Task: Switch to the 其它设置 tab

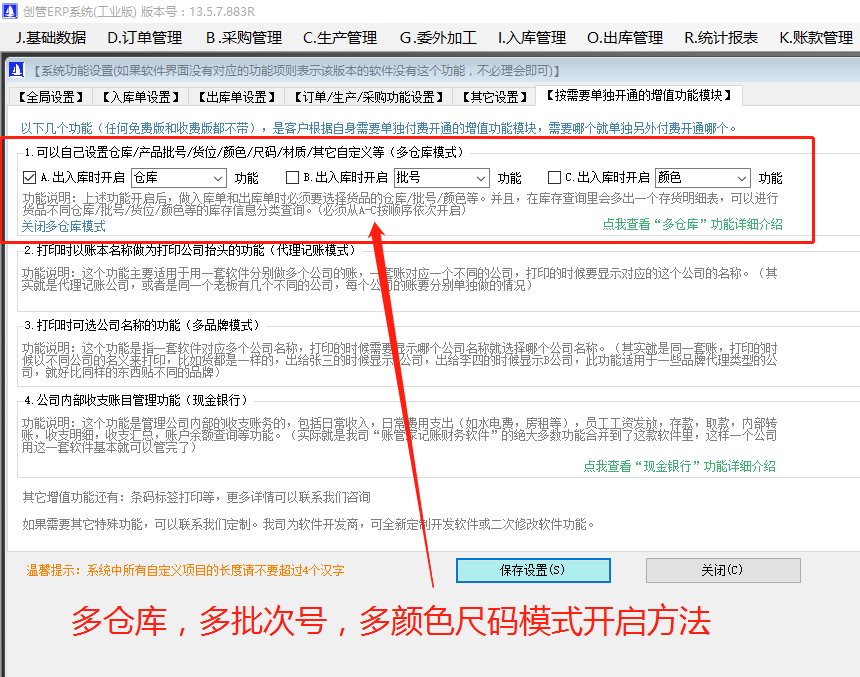Action: coord(493,96)
